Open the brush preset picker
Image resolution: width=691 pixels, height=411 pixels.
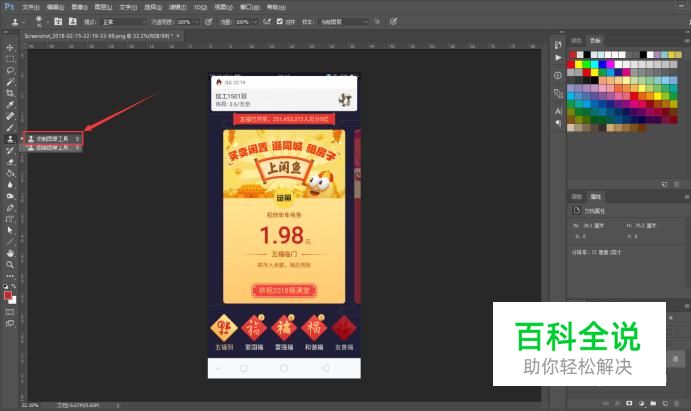(x=40, y=21)
